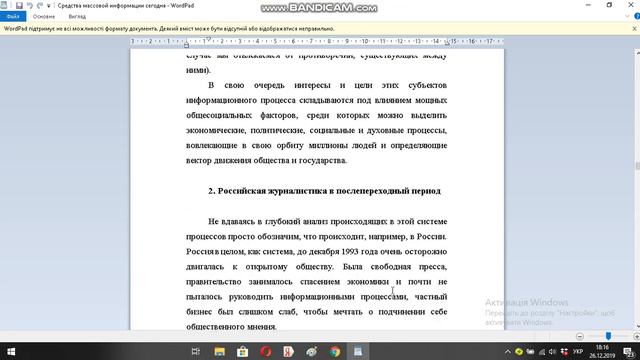Open the Action Center notifications icon
Viewport: 640px width, 360px height.
coord(629,352)
